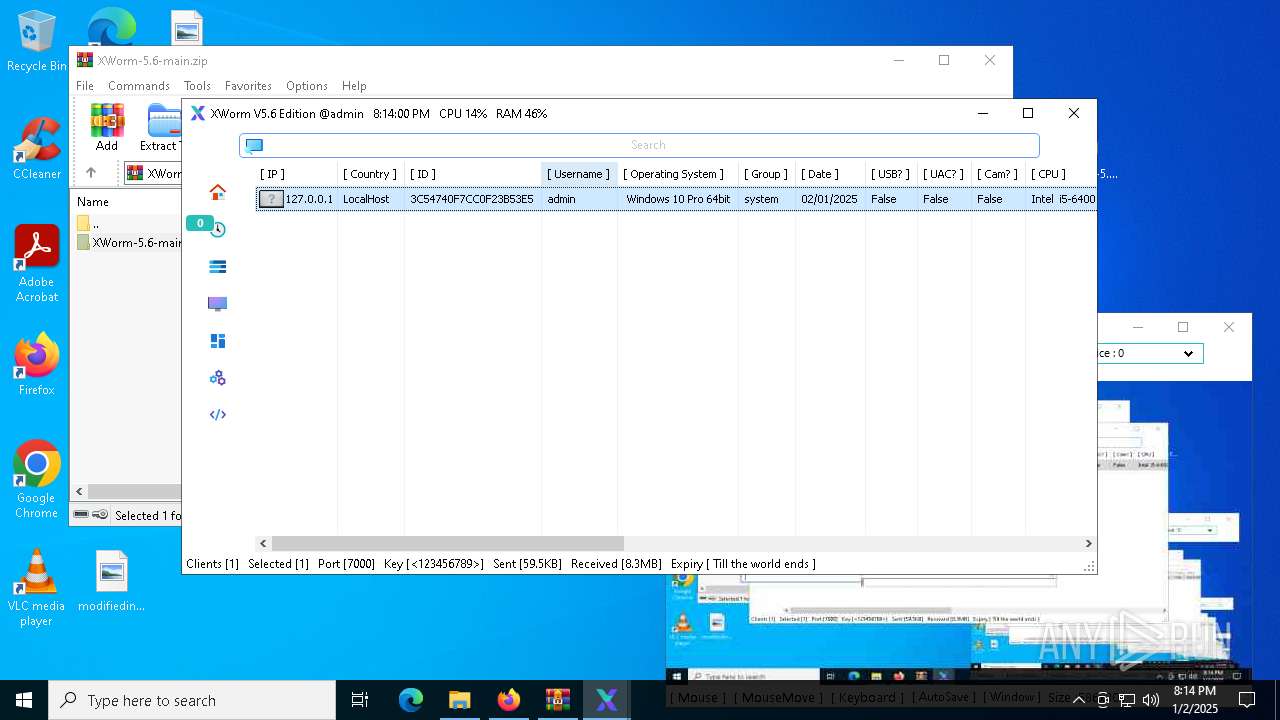Open the CCleaner desktop shortcut
This screenshot has height=720, width=1280.
coord(36,149)
